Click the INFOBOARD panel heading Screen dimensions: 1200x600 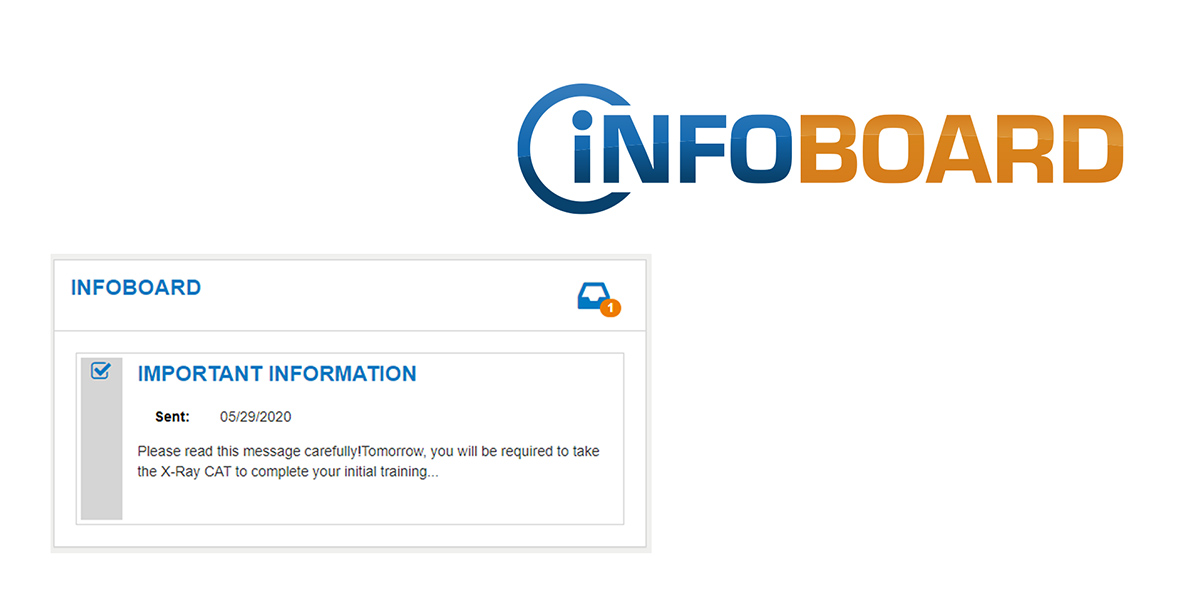pos(136,288)
